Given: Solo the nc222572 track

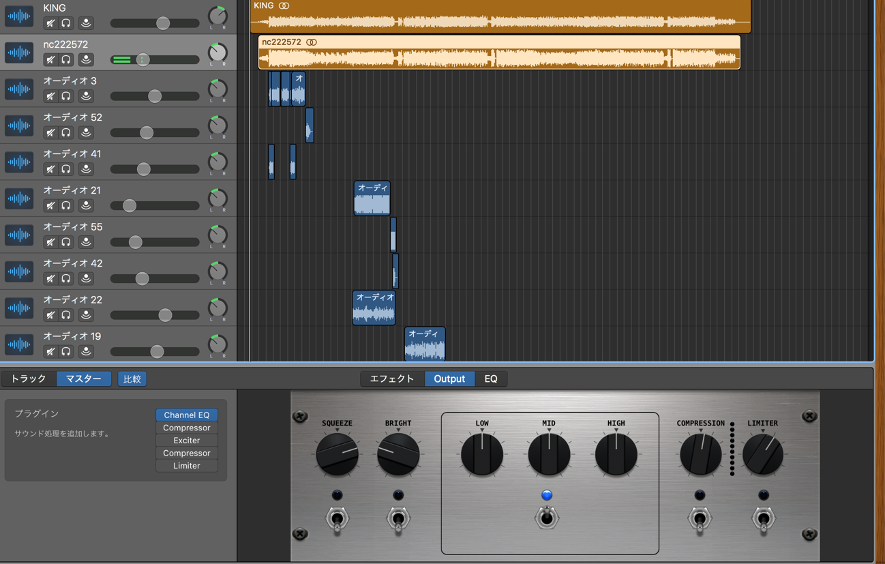Looking at the screenshot, I should point(66,59).
